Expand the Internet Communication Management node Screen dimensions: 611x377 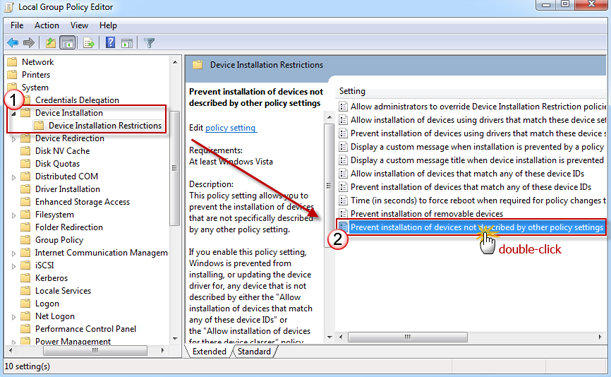14,253
